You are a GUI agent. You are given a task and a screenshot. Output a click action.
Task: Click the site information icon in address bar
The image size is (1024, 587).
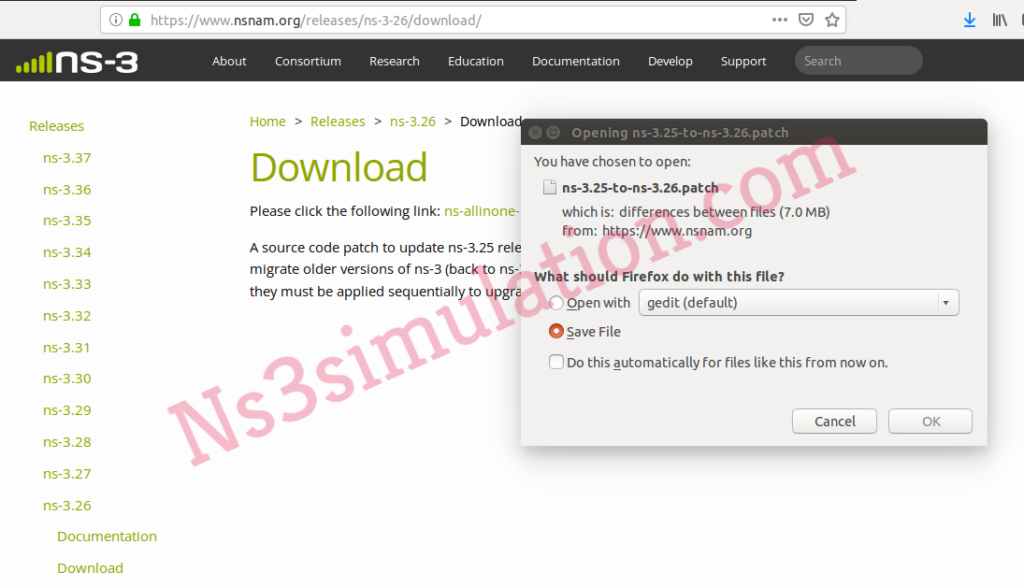pos(116,20)
